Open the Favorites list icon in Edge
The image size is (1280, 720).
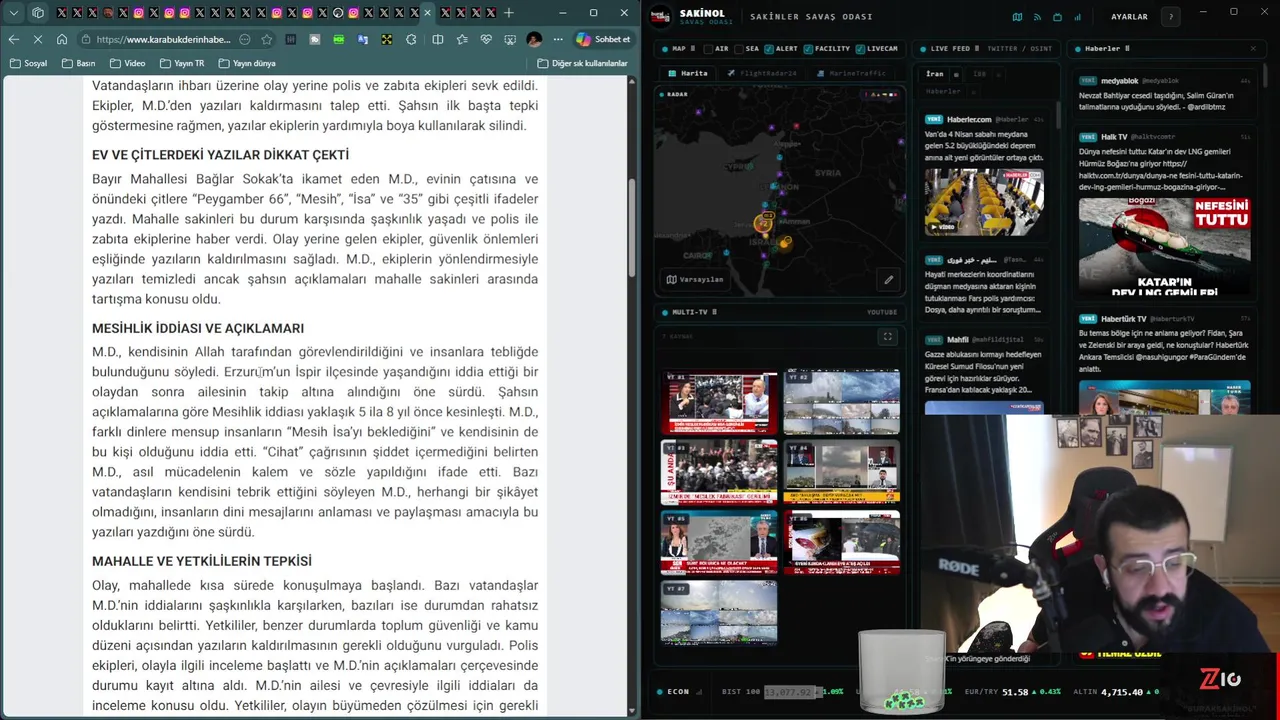pyautogui.click(x=461, y=39)
